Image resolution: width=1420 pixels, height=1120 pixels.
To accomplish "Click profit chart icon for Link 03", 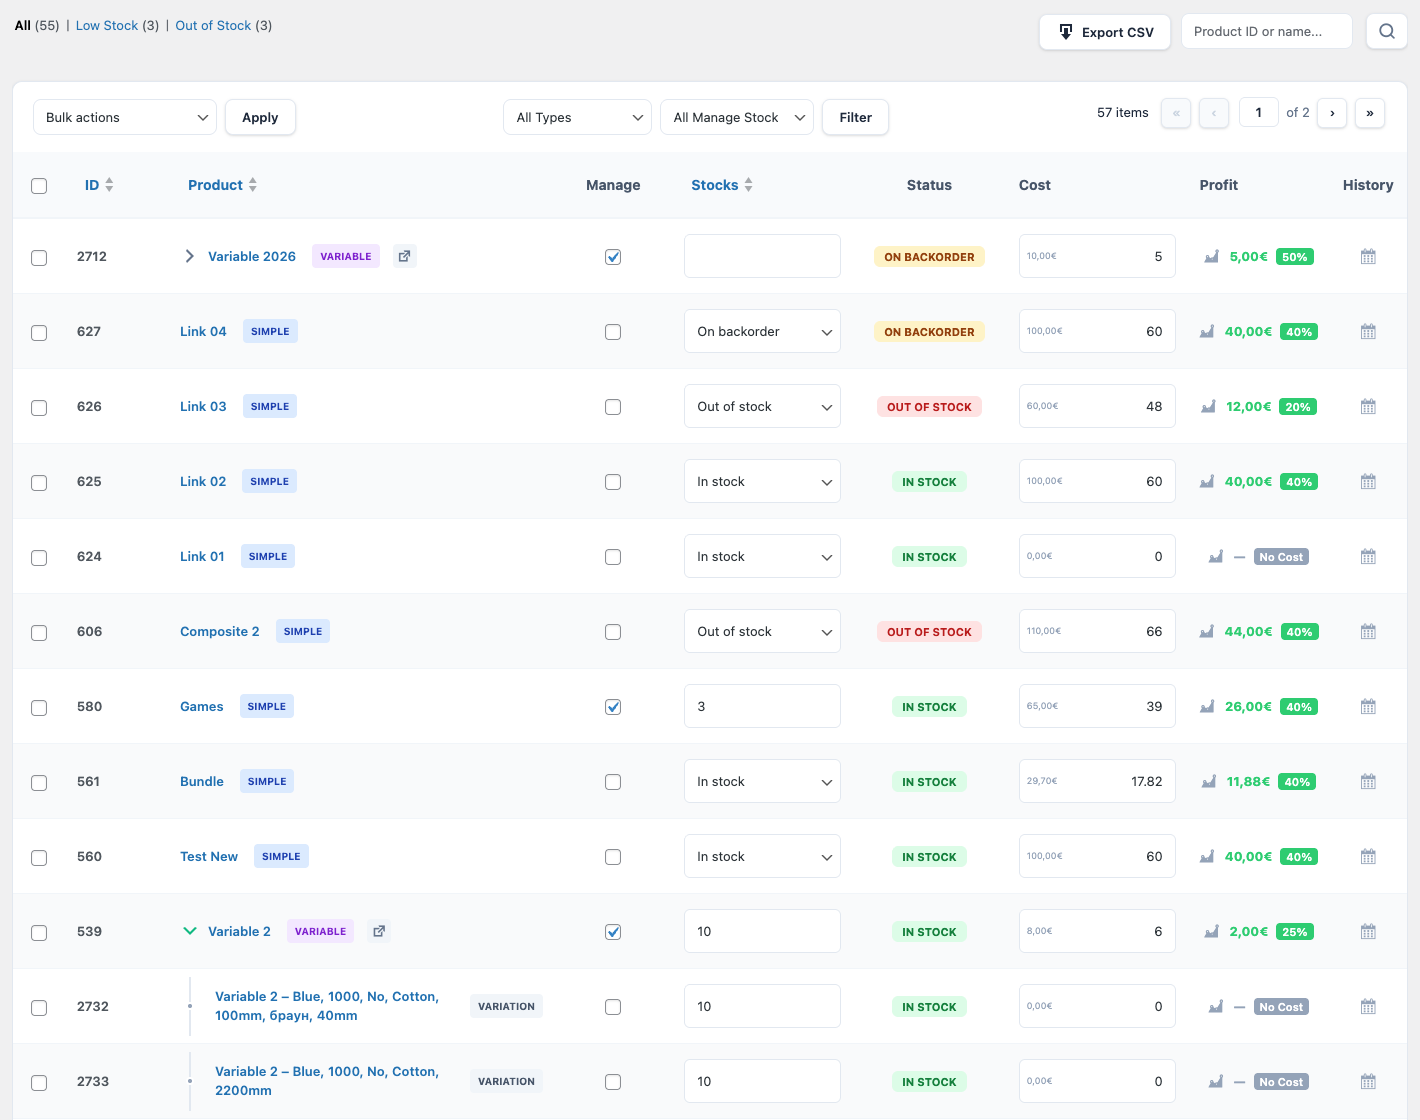I will point(1208,407).
